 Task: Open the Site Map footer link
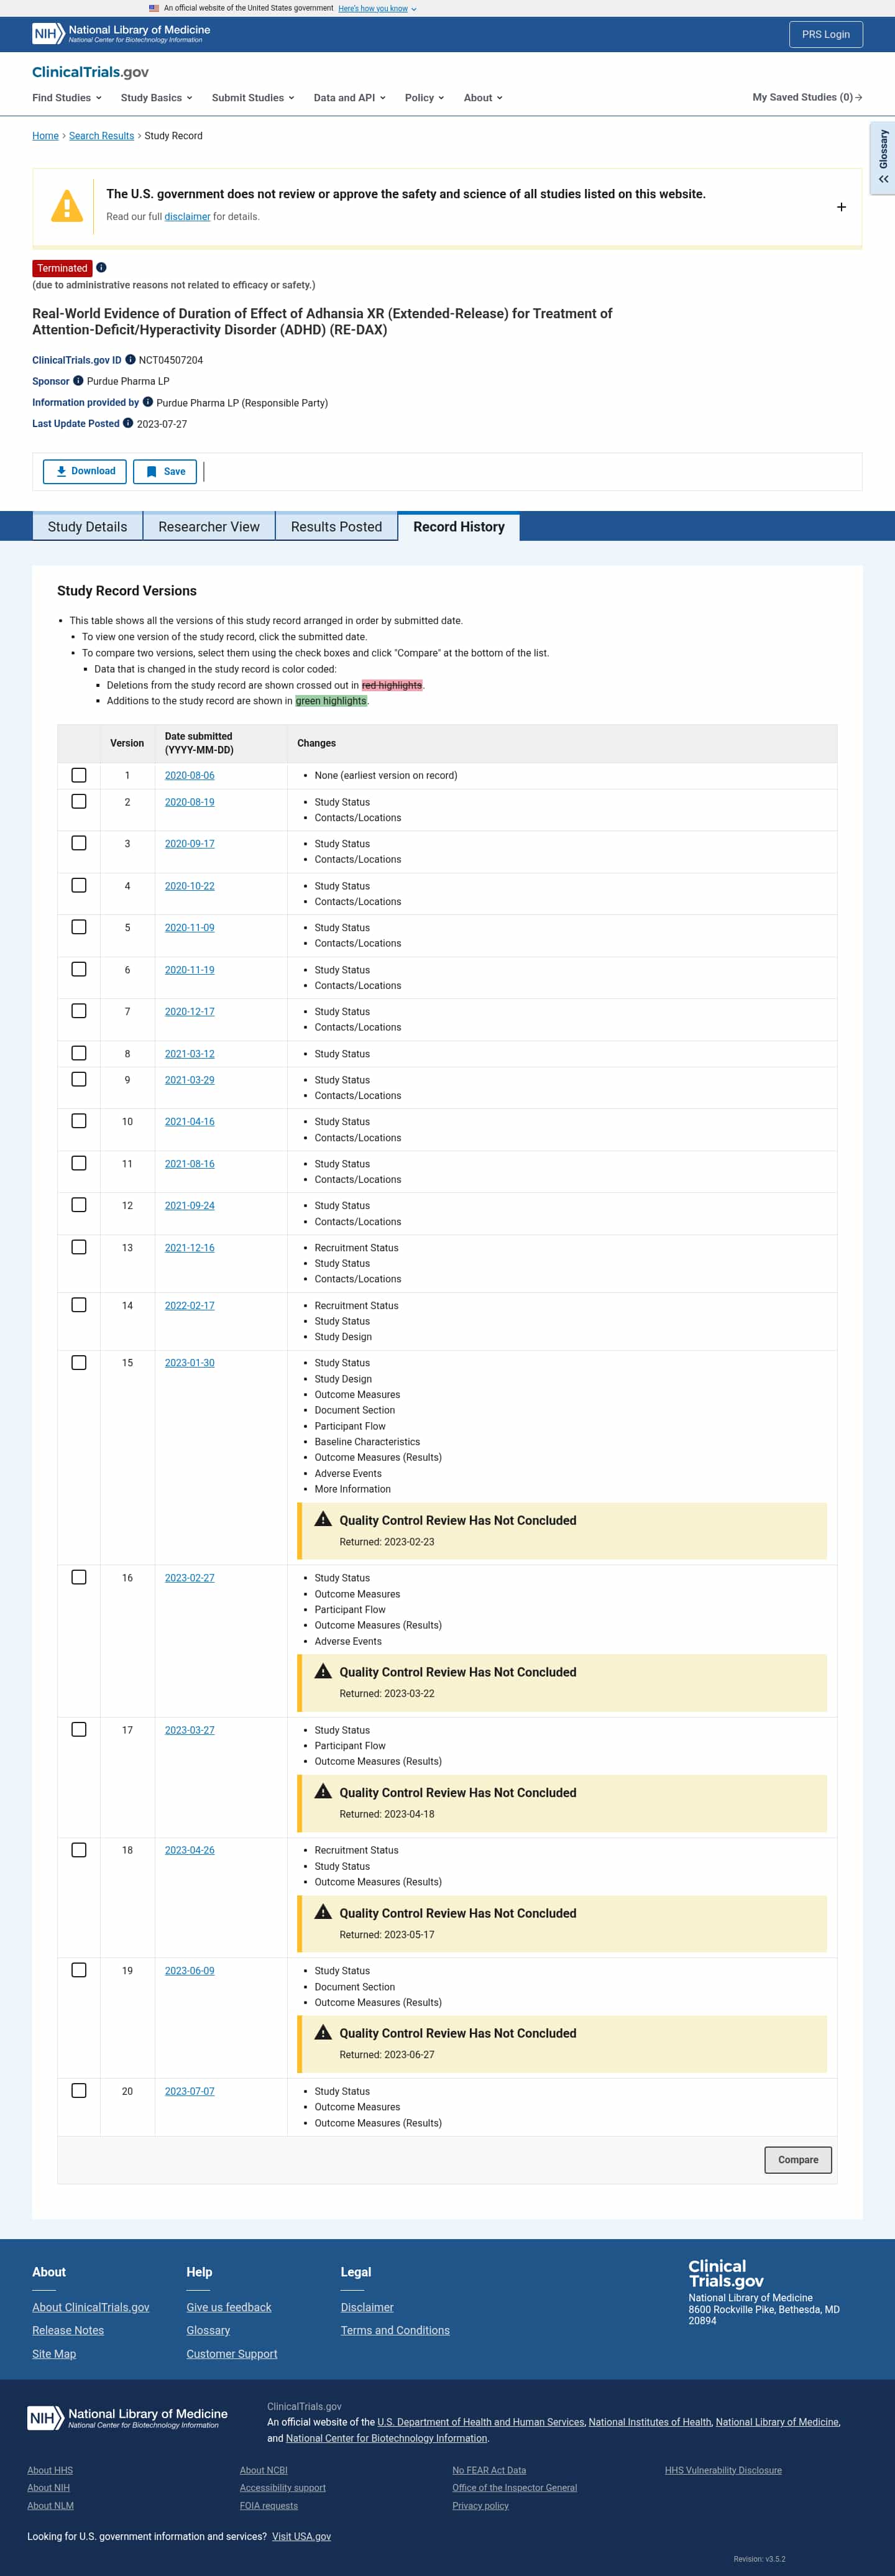[54, 2354]
